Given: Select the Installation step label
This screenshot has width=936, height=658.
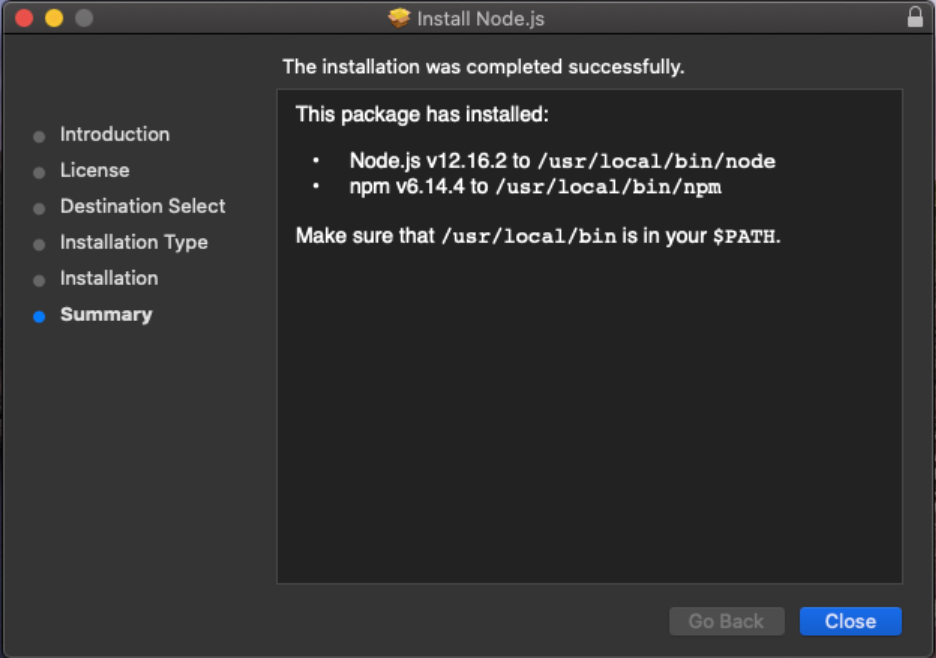Looking at the screenshot, I should (109, 278).
